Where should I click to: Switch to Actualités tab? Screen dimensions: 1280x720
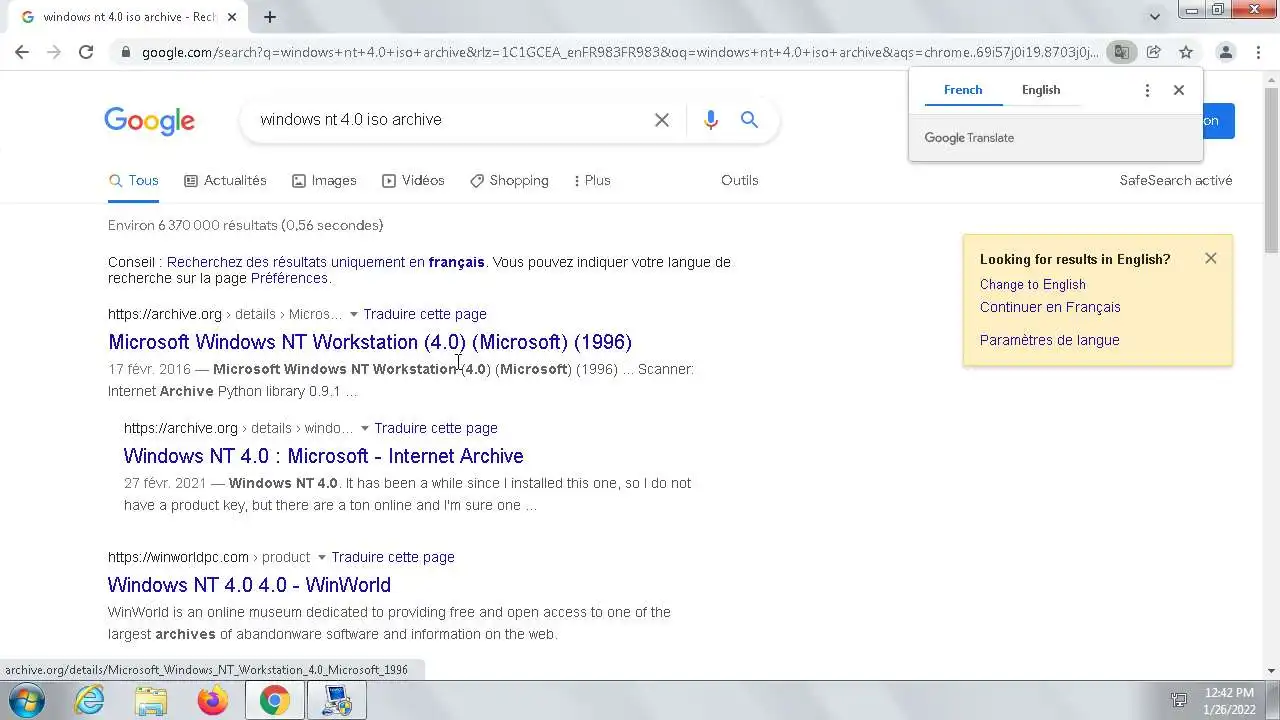pos(225,181)
